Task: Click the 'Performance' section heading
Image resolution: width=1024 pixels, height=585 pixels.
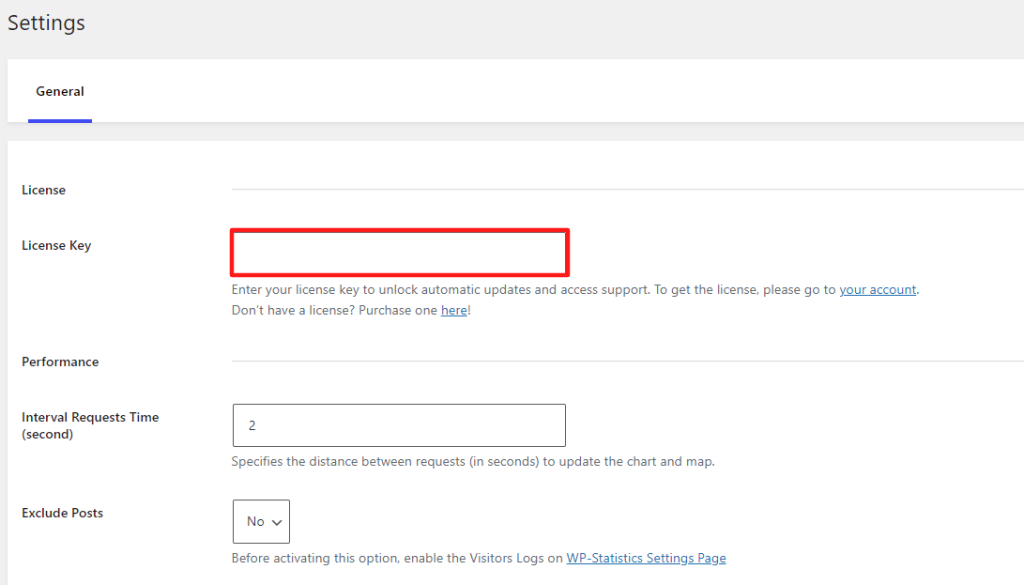Action: point(60,362)
